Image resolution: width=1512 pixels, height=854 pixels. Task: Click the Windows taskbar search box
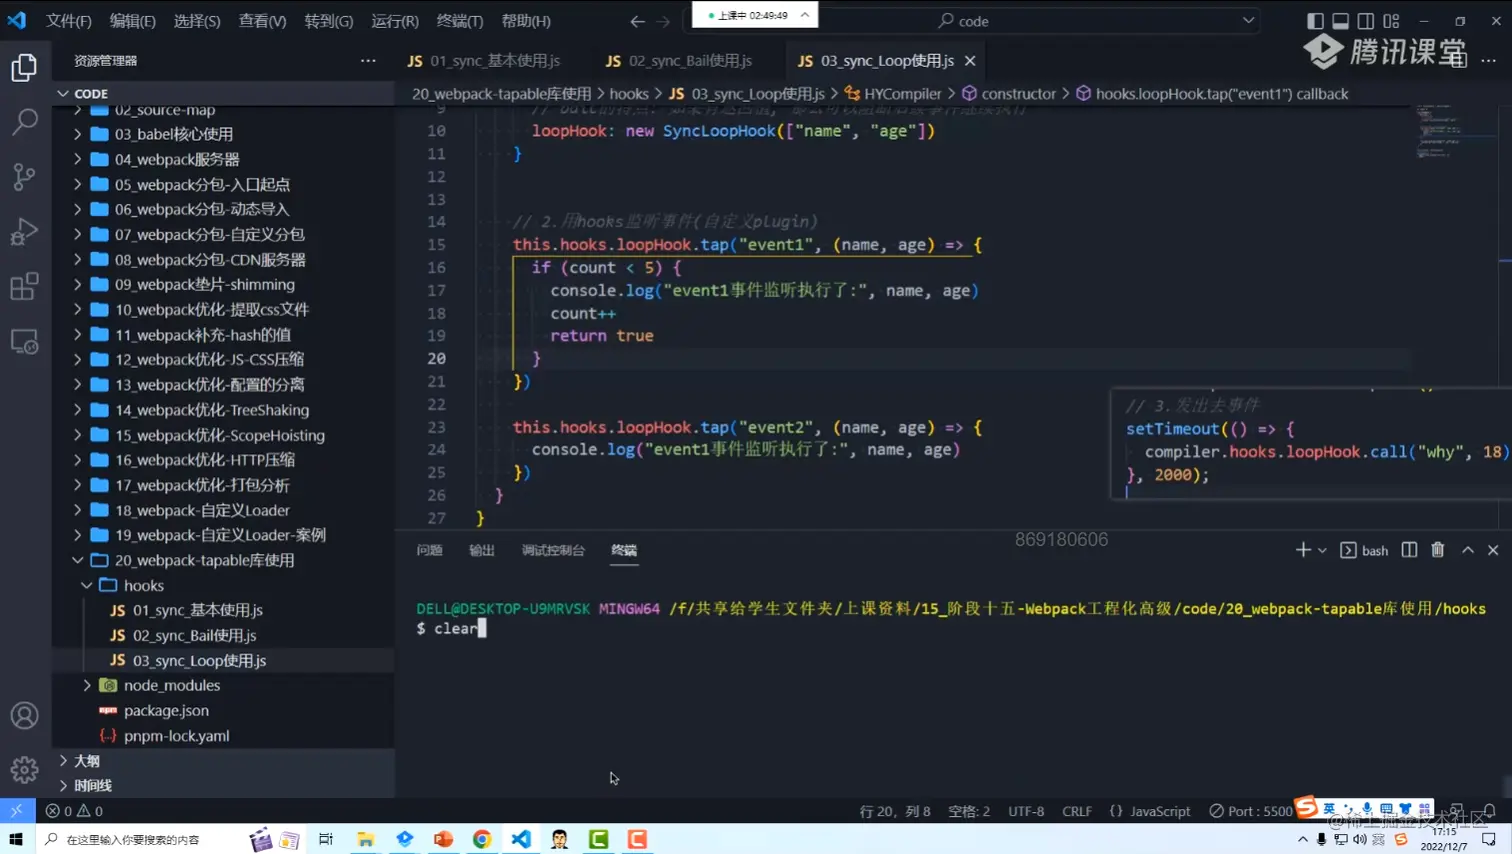click(x=140, y=839)
